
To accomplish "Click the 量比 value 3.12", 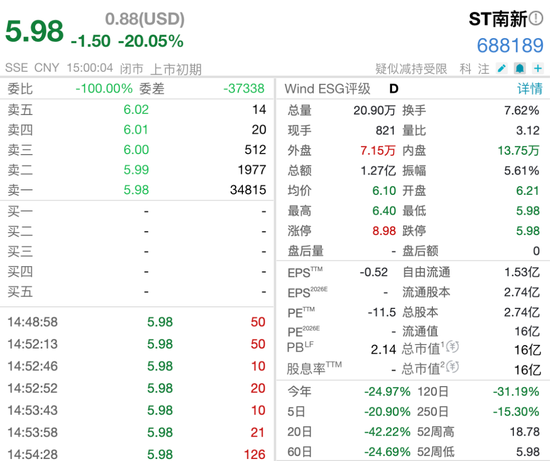I will pyautogui.click(x=528, y=131).
